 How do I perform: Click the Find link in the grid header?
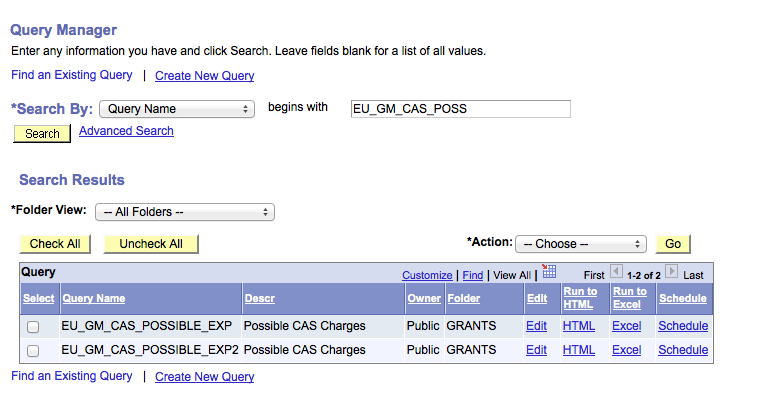click(473, 275)
